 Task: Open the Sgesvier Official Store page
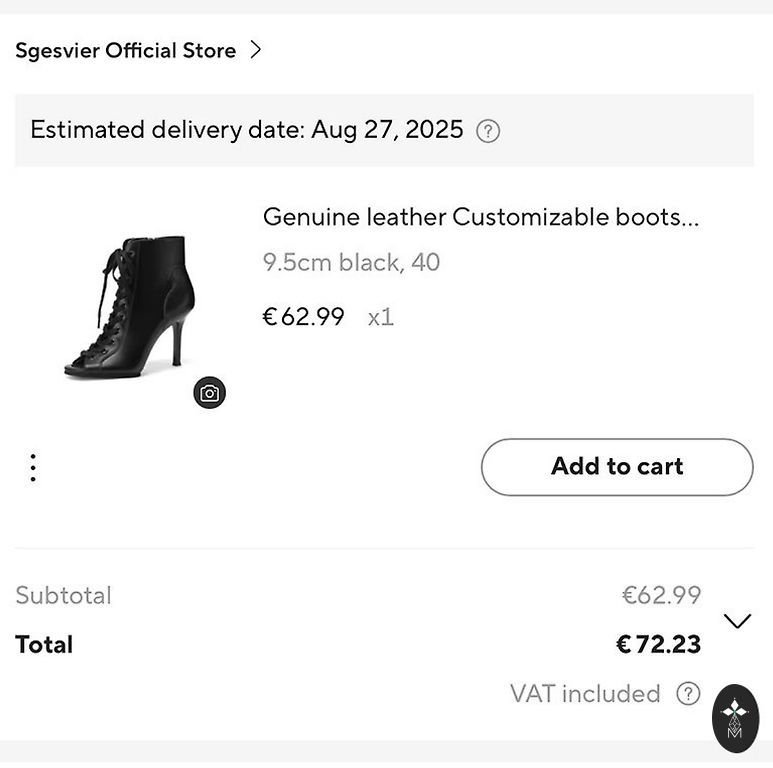tap(125, 50)
